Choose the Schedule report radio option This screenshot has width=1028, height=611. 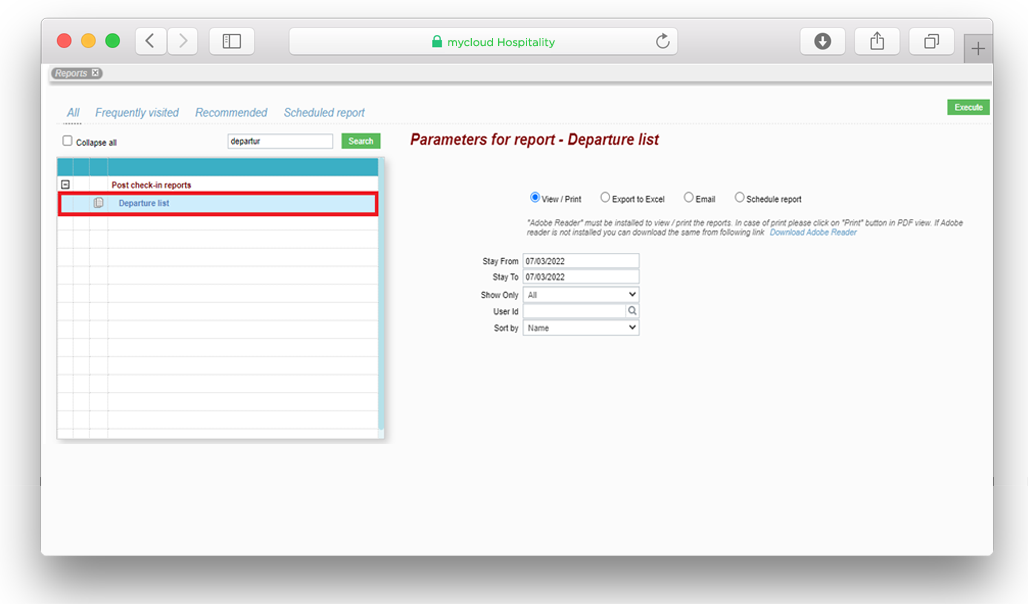pyautogui.click(x=740, y=198)
